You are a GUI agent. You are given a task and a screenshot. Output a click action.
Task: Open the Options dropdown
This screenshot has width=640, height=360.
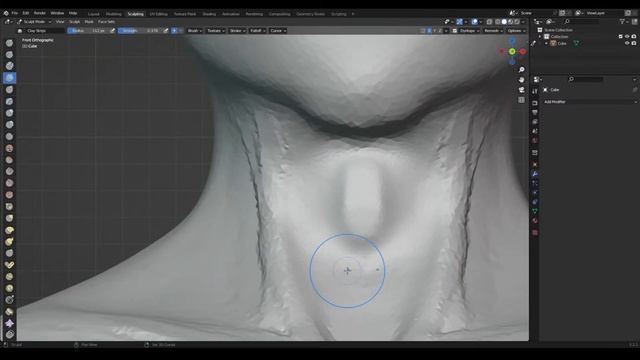pos(516,31)
